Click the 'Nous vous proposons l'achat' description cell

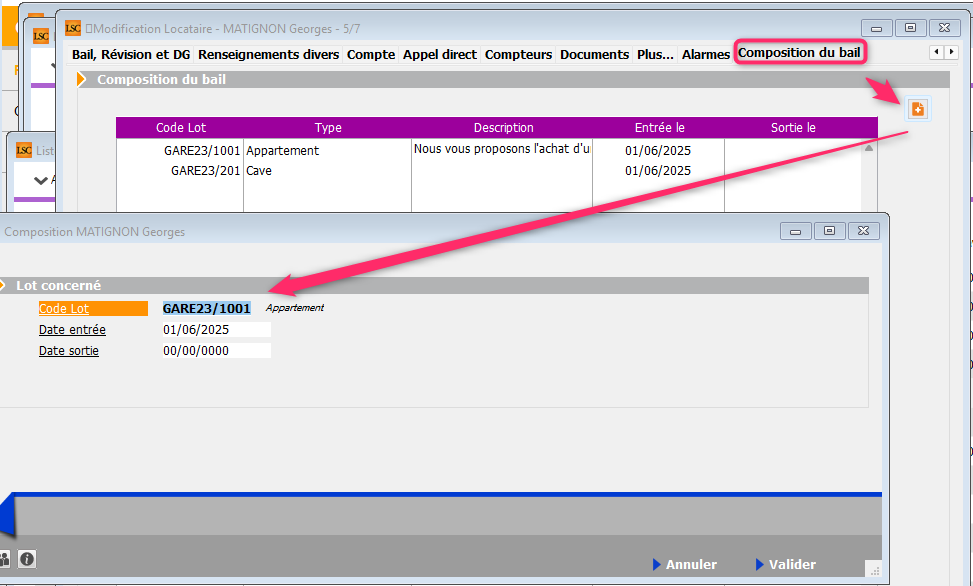click(501, 149)
